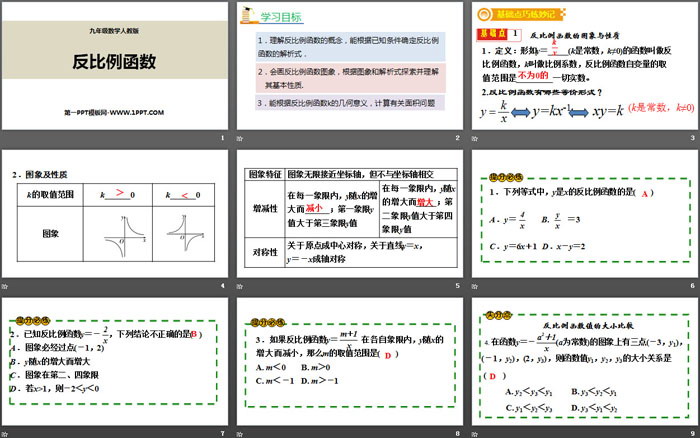The image size is (700, 438).
Task: Select the 图象及性质 graph table slide
Action: click(x=115, y=213)
